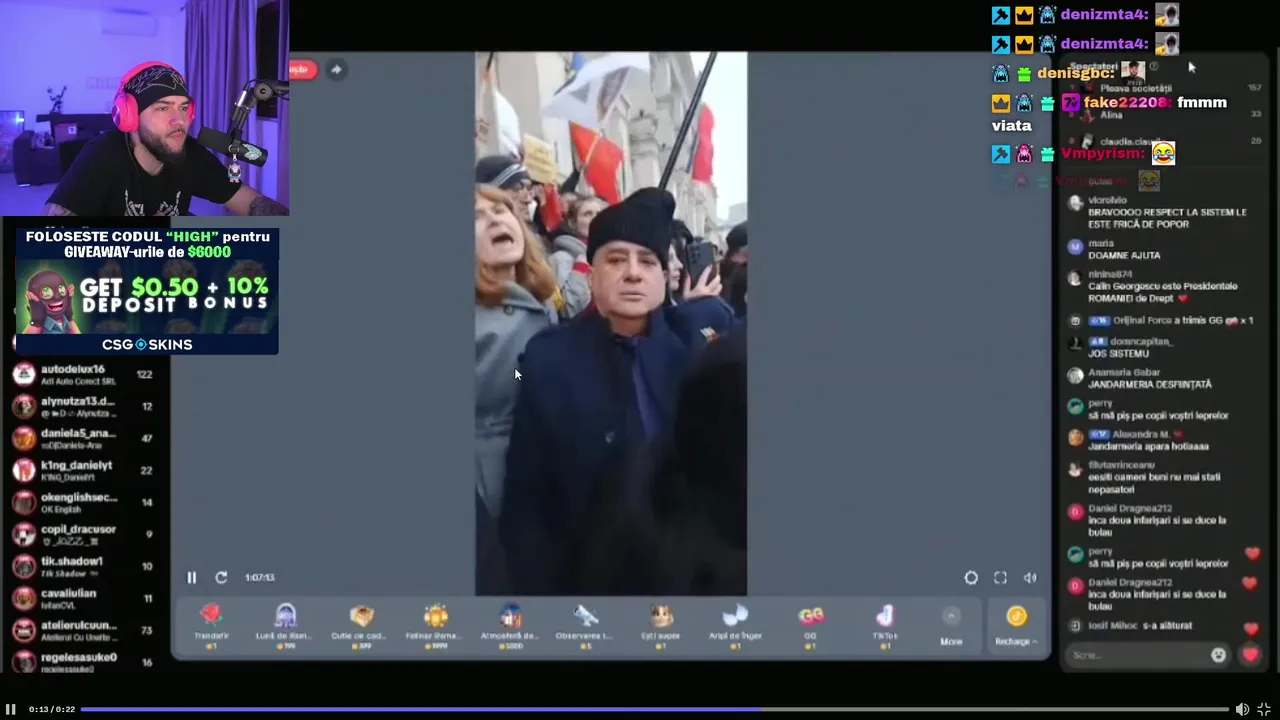The image size is (1280, 720).
Task: Click denisgbc overlay chat avatar
Action: coord(1132,72)
